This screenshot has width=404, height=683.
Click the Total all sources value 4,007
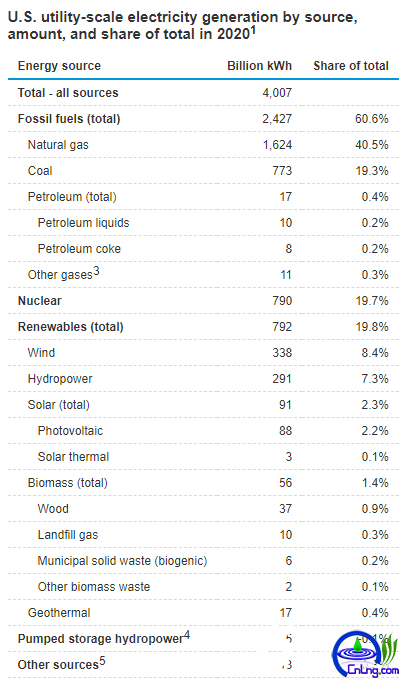coord(277,93)
